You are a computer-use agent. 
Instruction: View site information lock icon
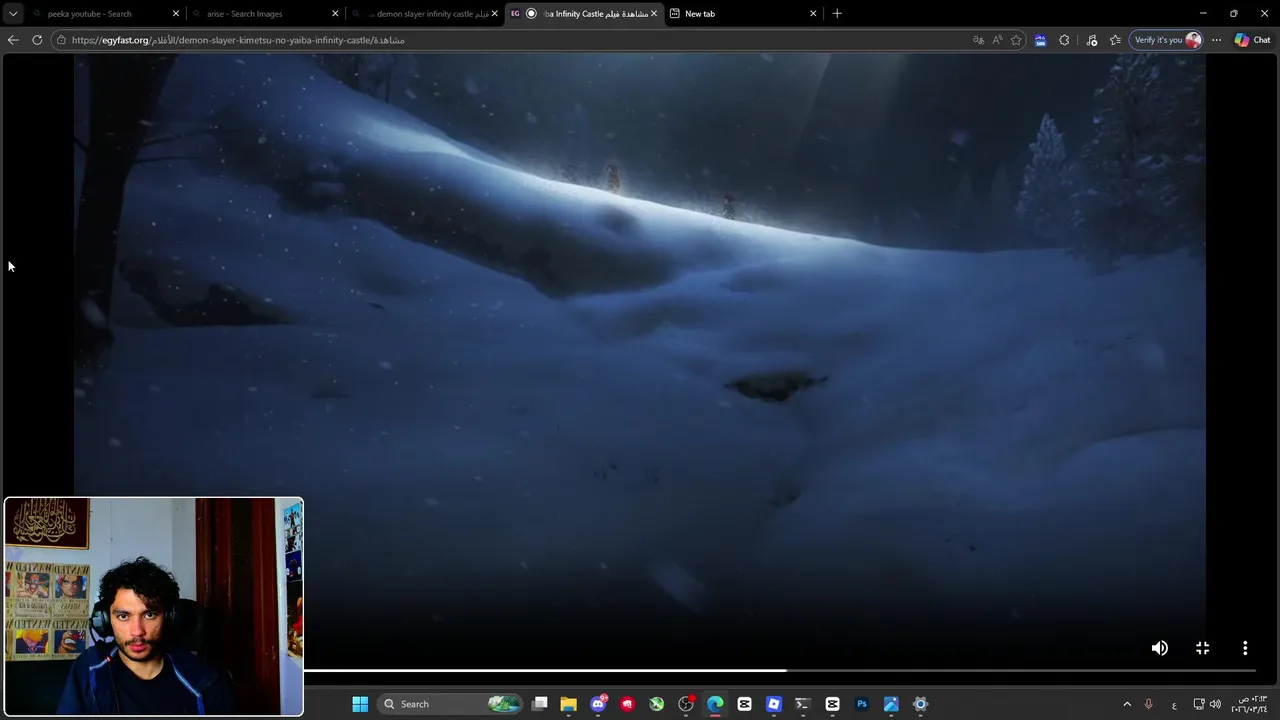click(x=62, y=40)
